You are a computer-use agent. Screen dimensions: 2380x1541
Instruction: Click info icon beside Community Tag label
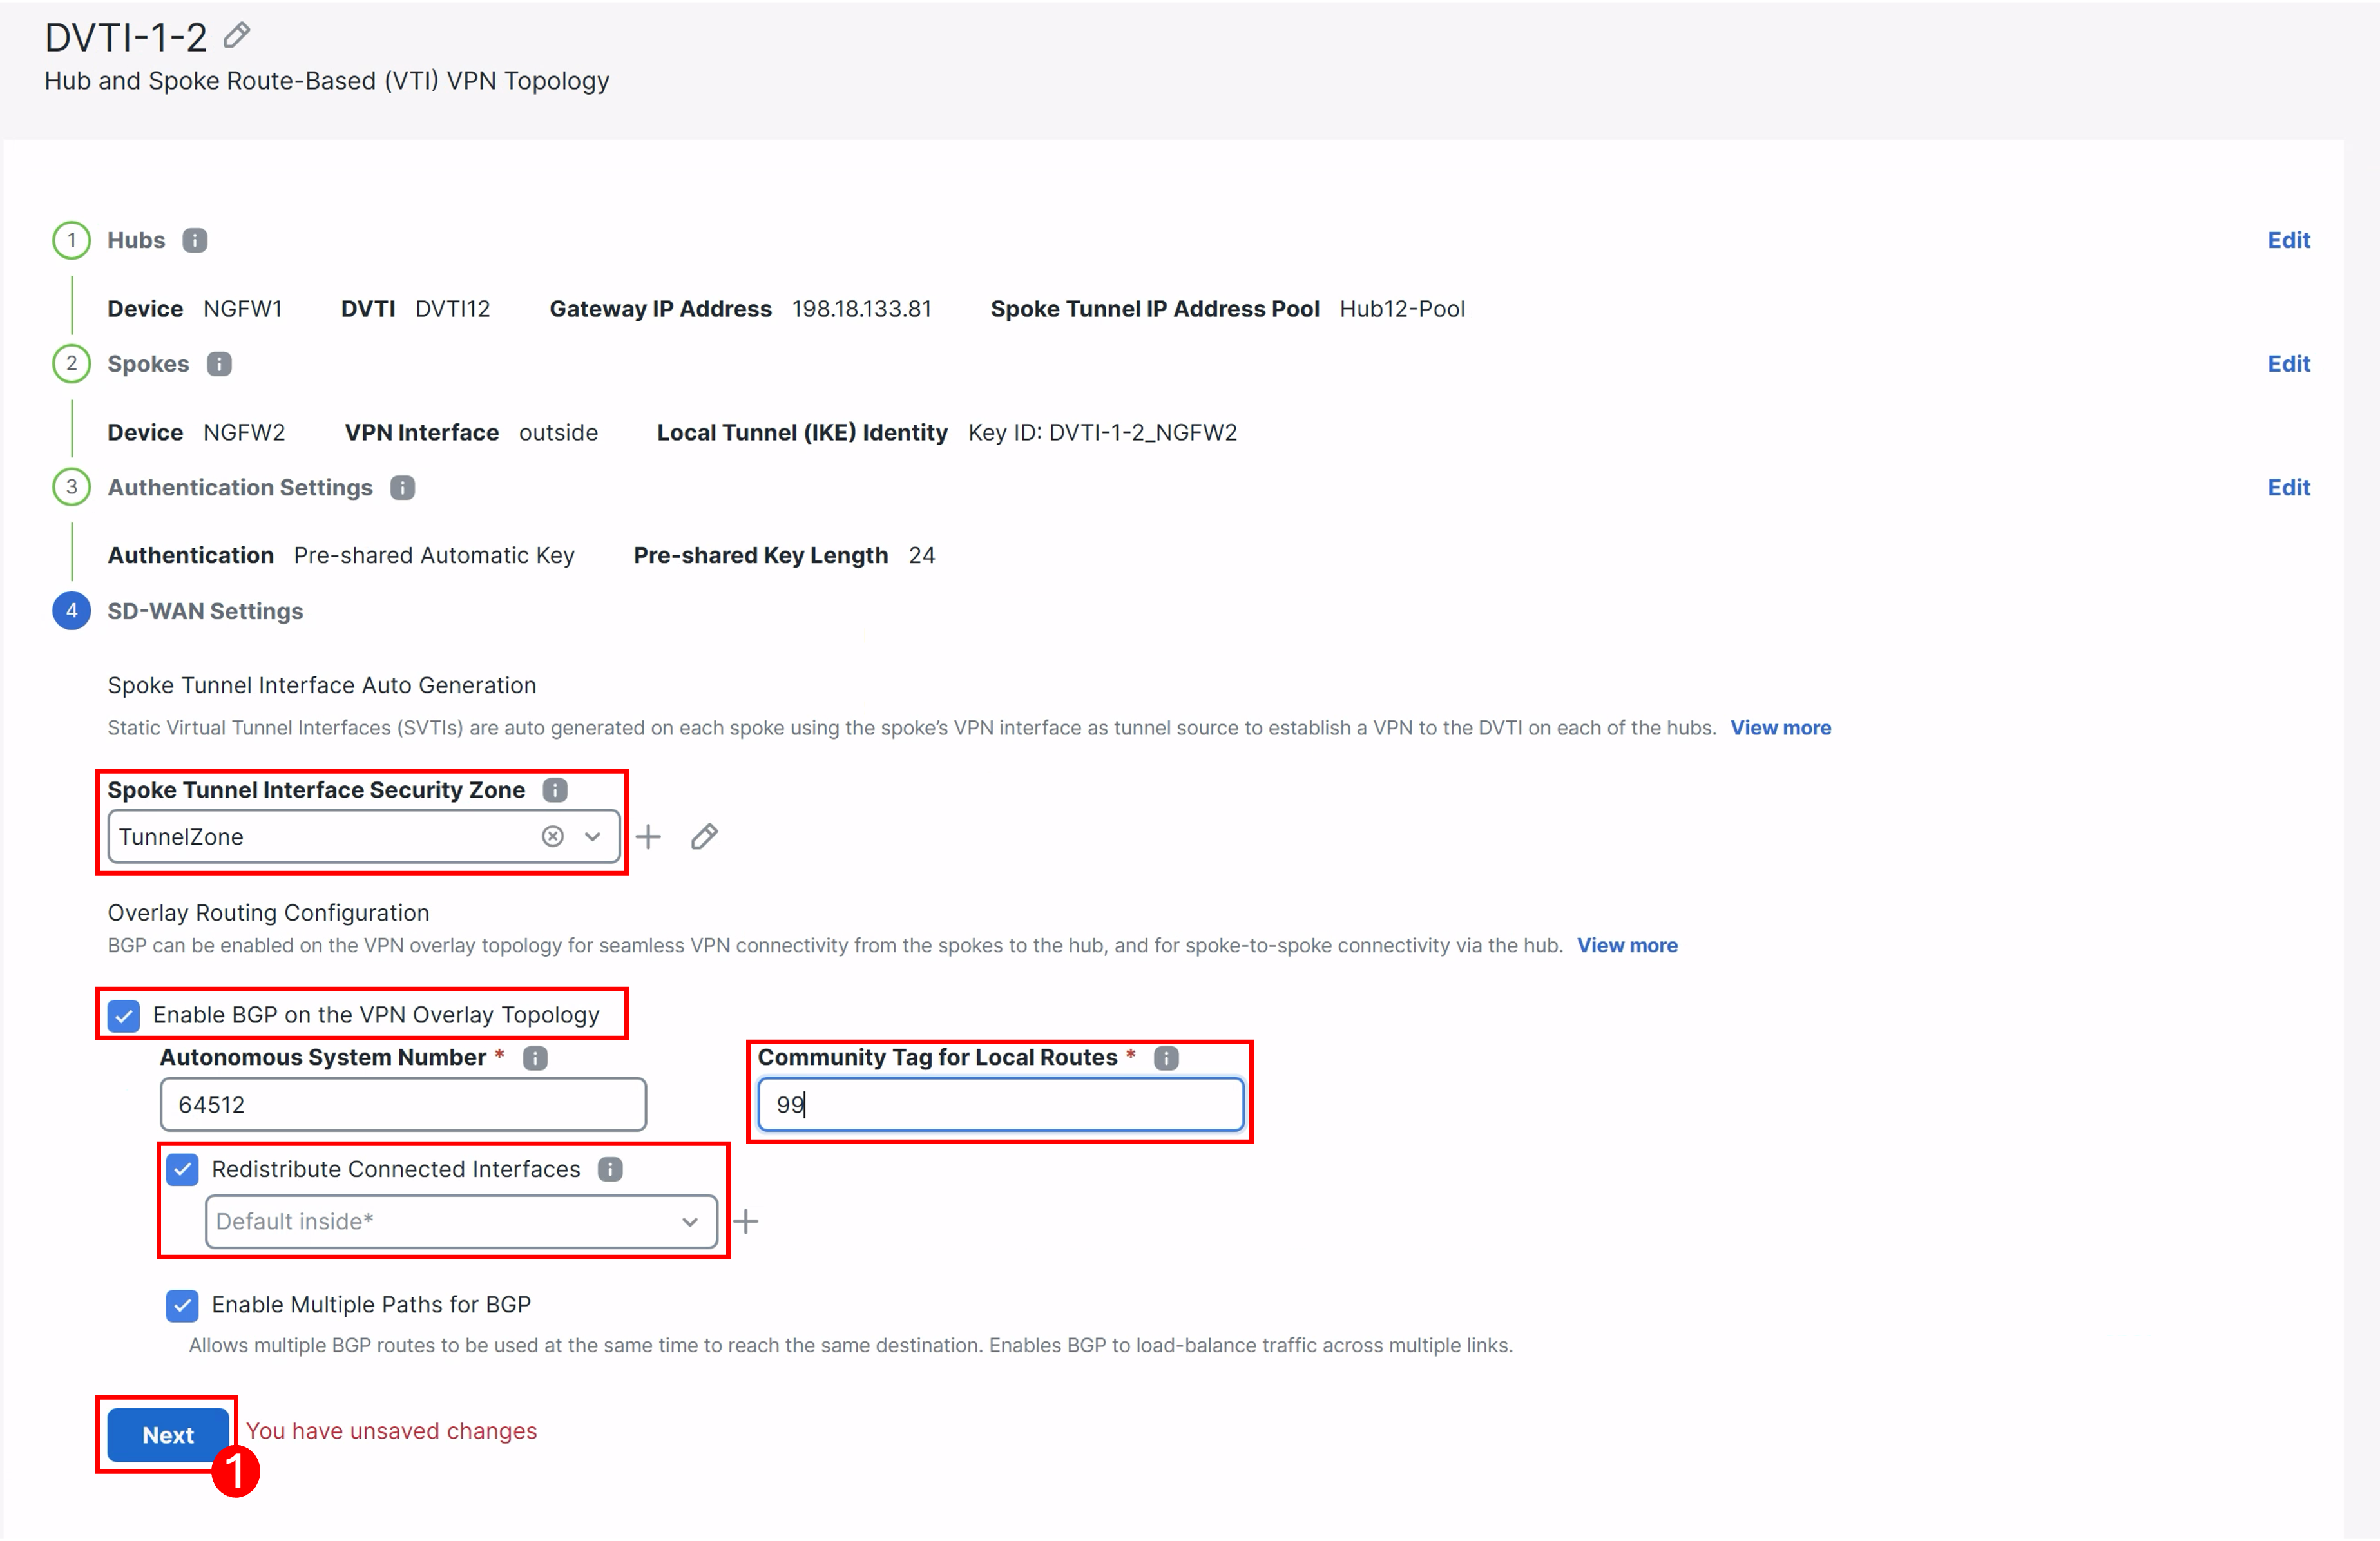[1166, 1058]
